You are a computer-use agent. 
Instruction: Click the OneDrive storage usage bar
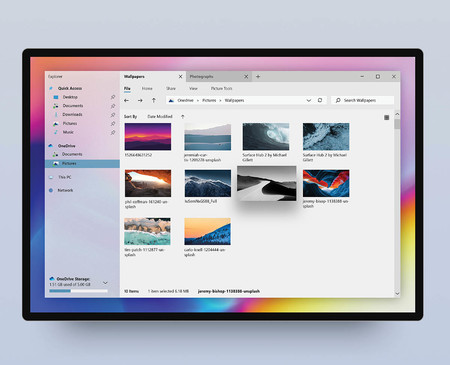pyautogui.click(x=78, y=291)
